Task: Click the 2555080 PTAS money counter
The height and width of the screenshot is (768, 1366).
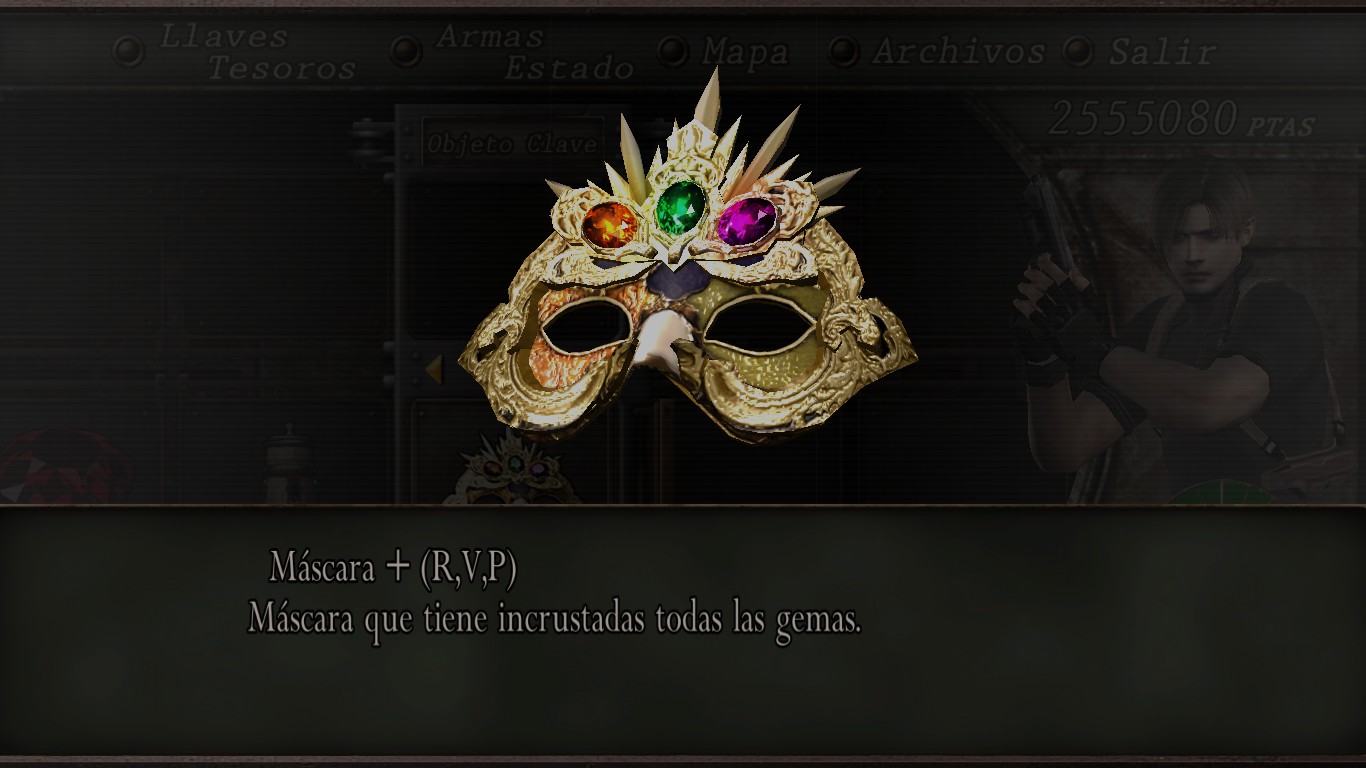Action: click(x=1181, y=120)
